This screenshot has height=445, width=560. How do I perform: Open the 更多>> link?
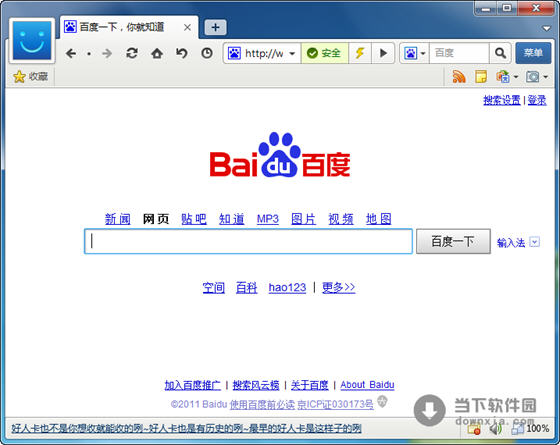[x=339, y=288]
